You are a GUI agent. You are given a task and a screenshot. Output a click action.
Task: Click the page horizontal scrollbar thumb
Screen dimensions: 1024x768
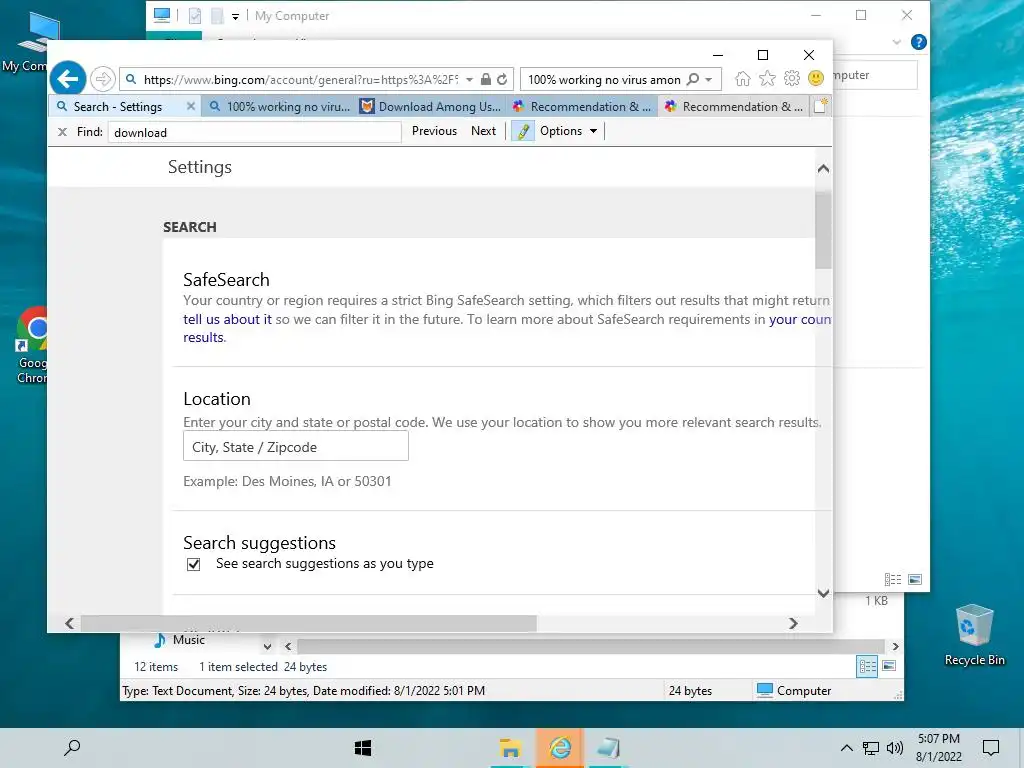308,624
